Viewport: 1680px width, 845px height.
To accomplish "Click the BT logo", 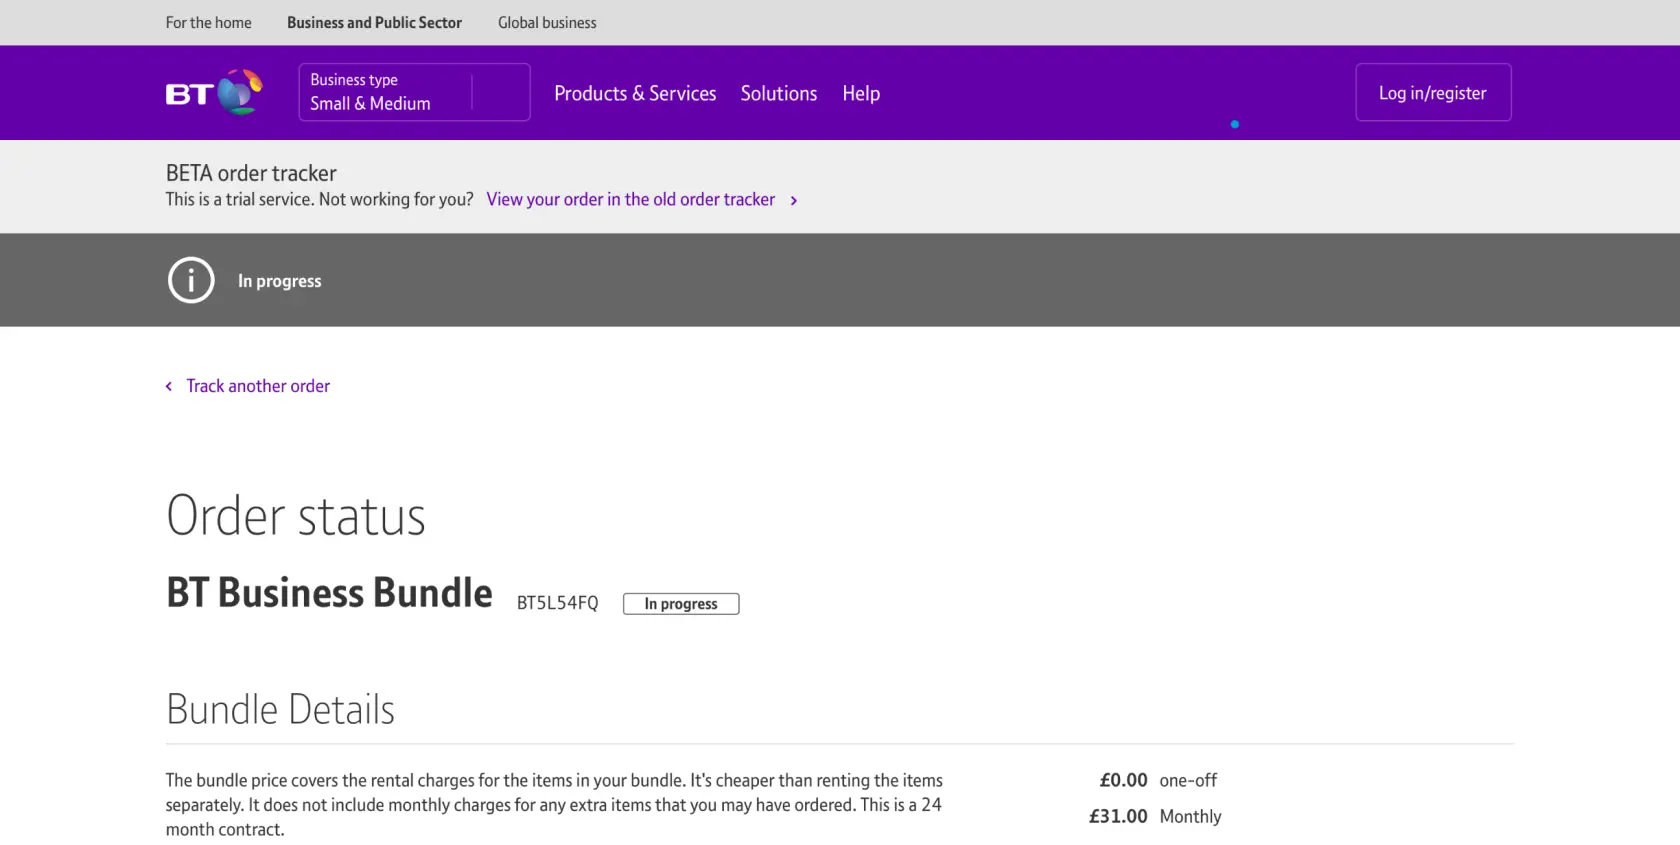I will pos(214,93).
